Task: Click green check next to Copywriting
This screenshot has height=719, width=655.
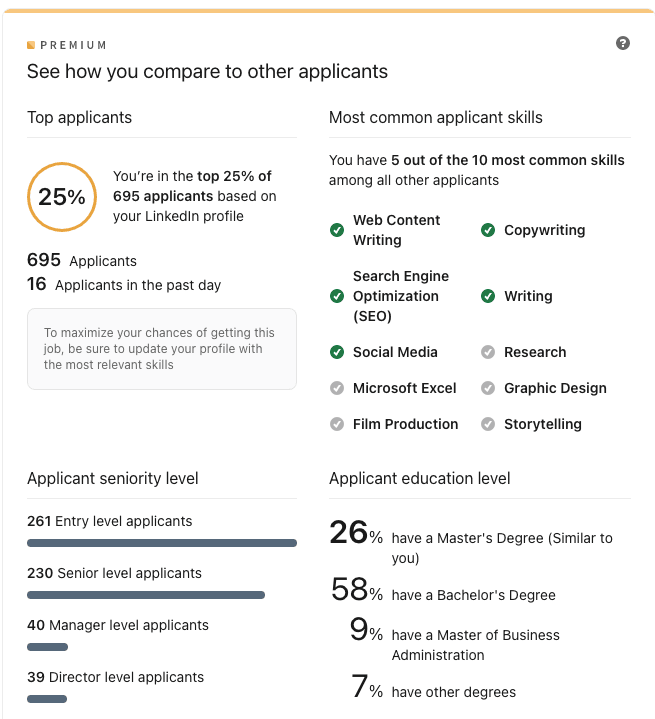Action: tap(488, 230)
